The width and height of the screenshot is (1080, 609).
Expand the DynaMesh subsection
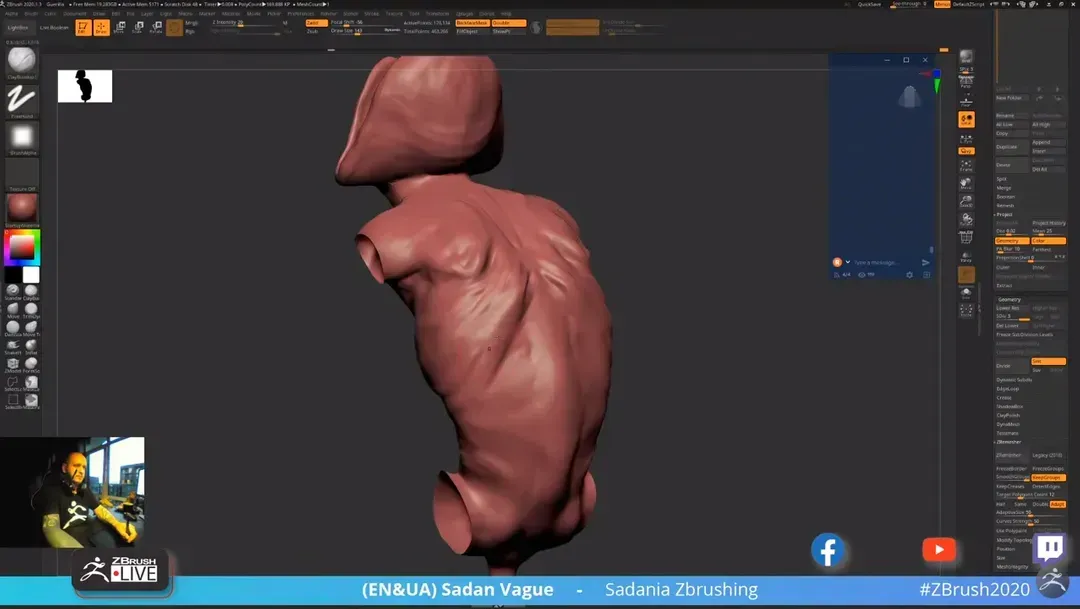click(x=1008, y=424)
